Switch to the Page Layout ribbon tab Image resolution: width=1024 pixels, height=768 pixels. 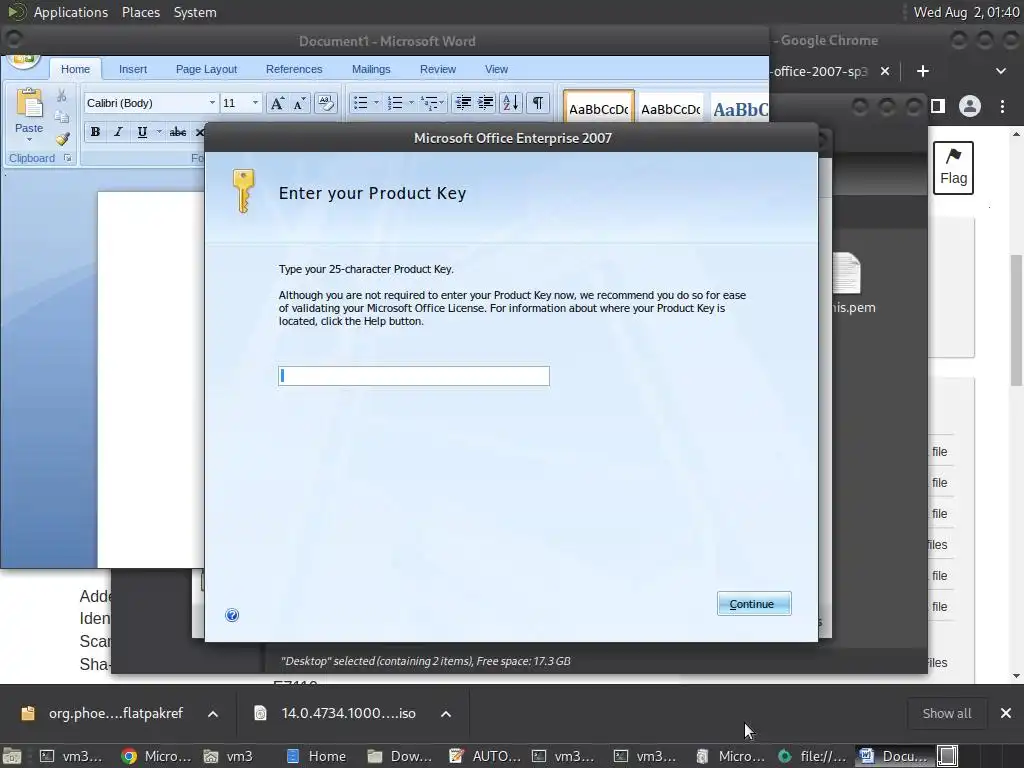point(206,69)
